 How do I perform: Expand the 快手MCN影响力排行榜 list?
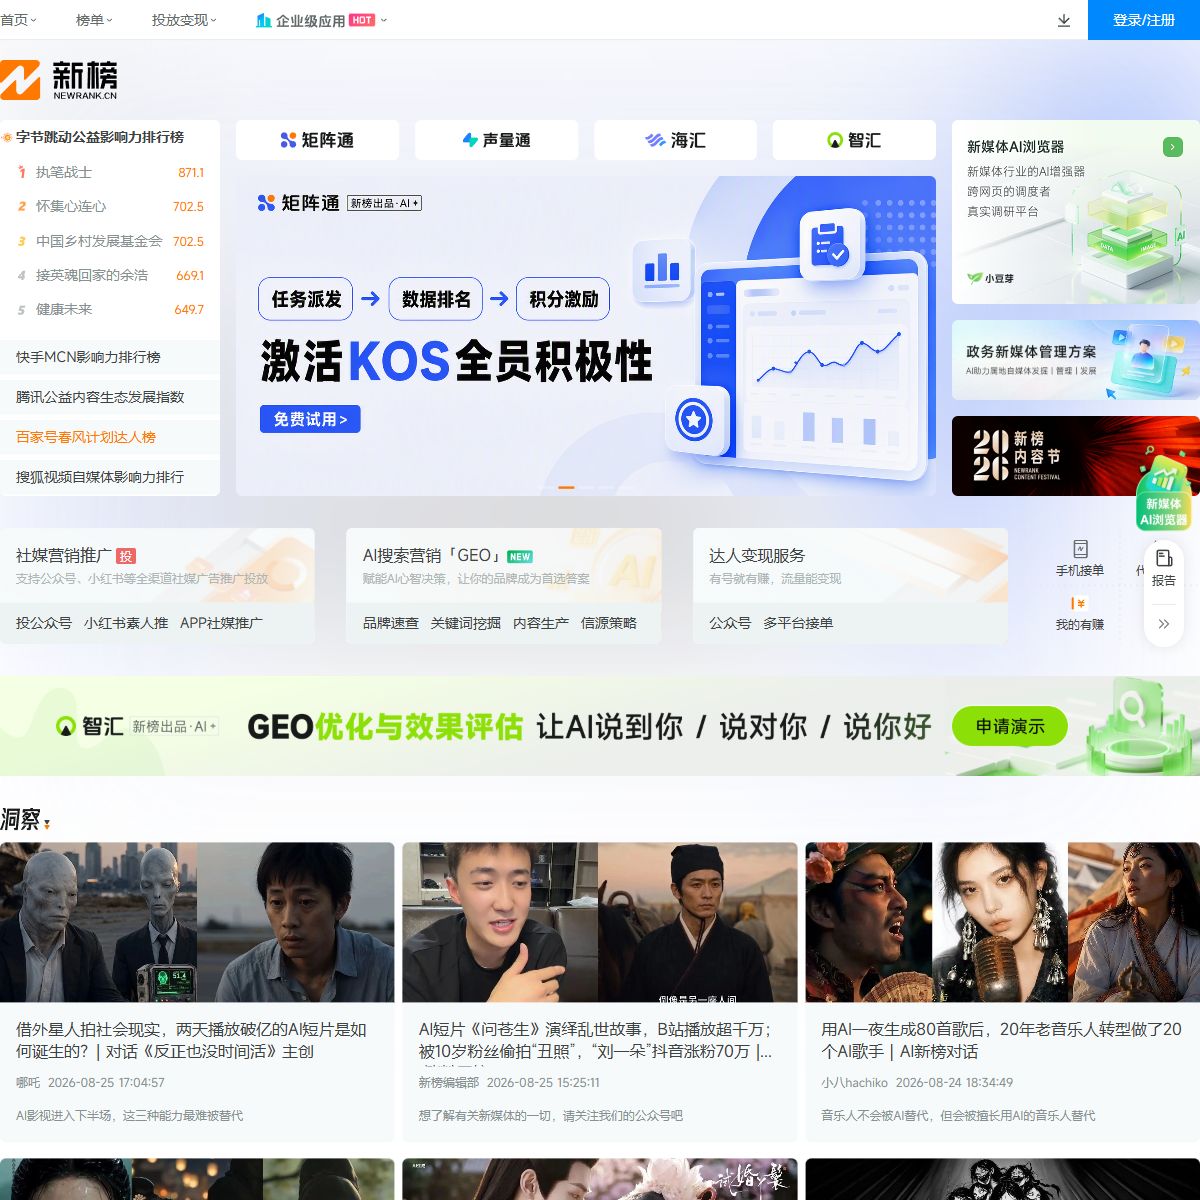click(110, 357)
